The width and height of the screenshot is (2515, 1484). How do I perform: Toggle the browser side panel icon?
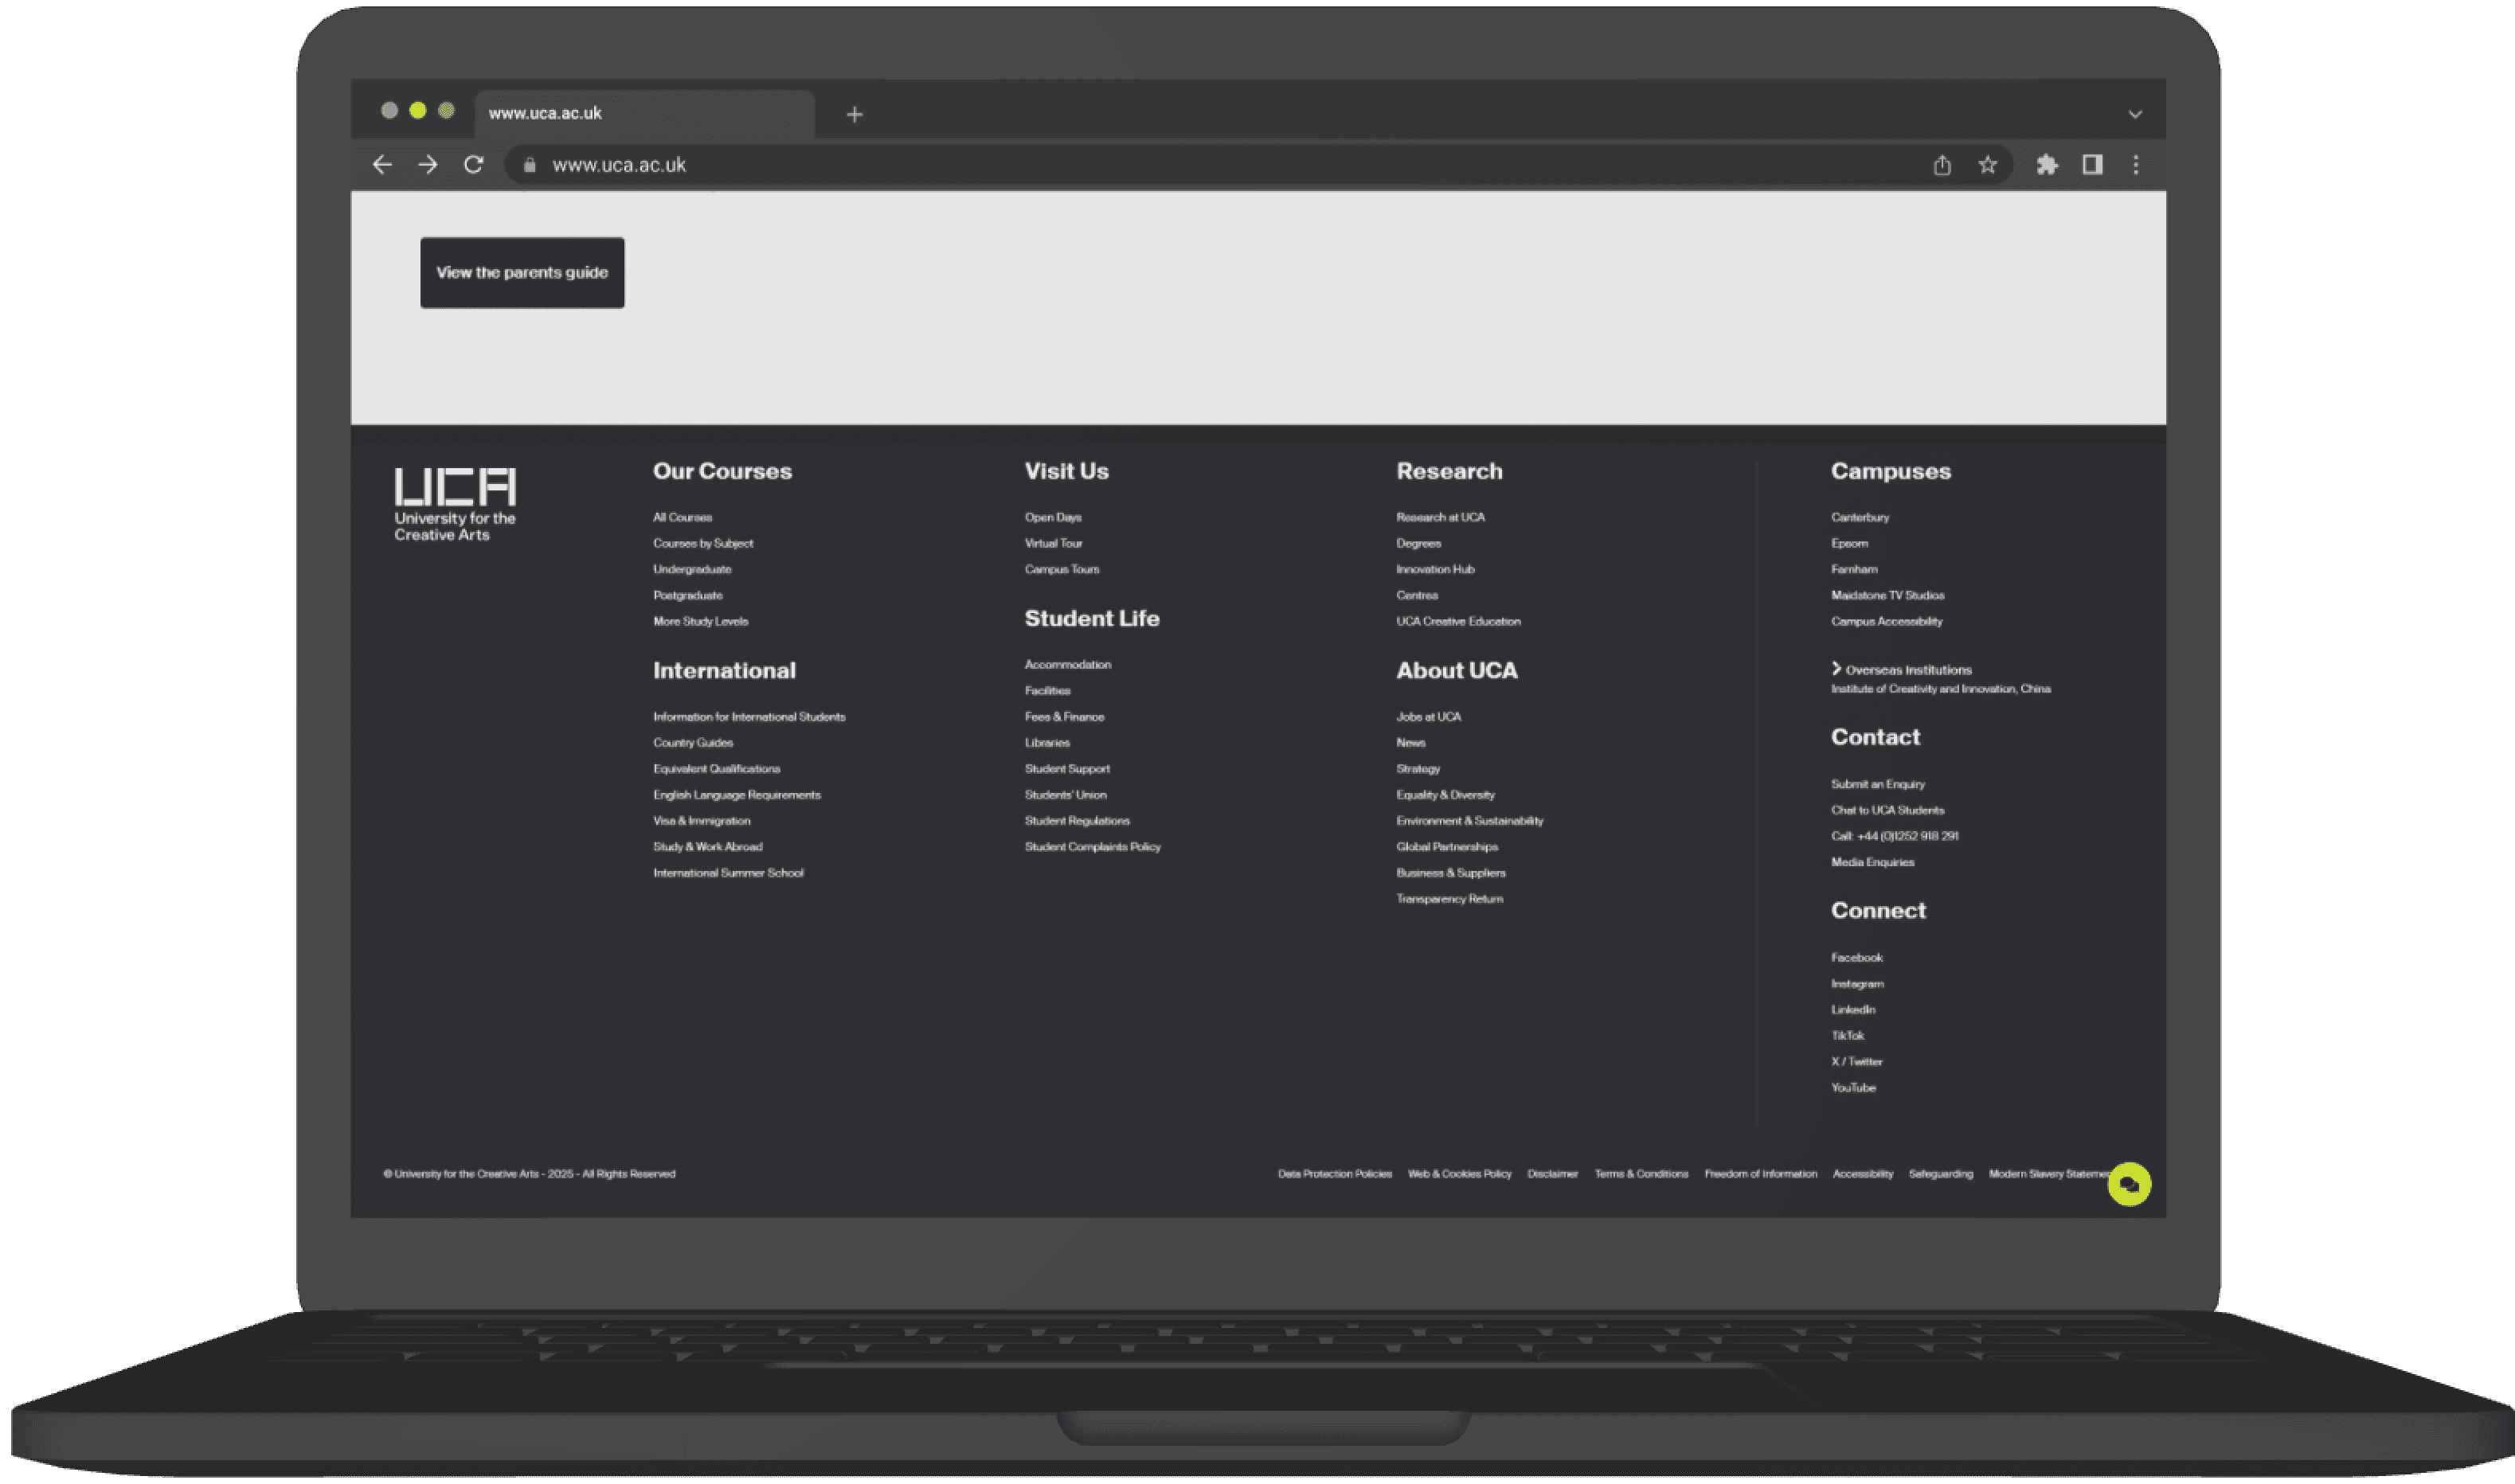pyautogui.click(x=2092, y=165)
